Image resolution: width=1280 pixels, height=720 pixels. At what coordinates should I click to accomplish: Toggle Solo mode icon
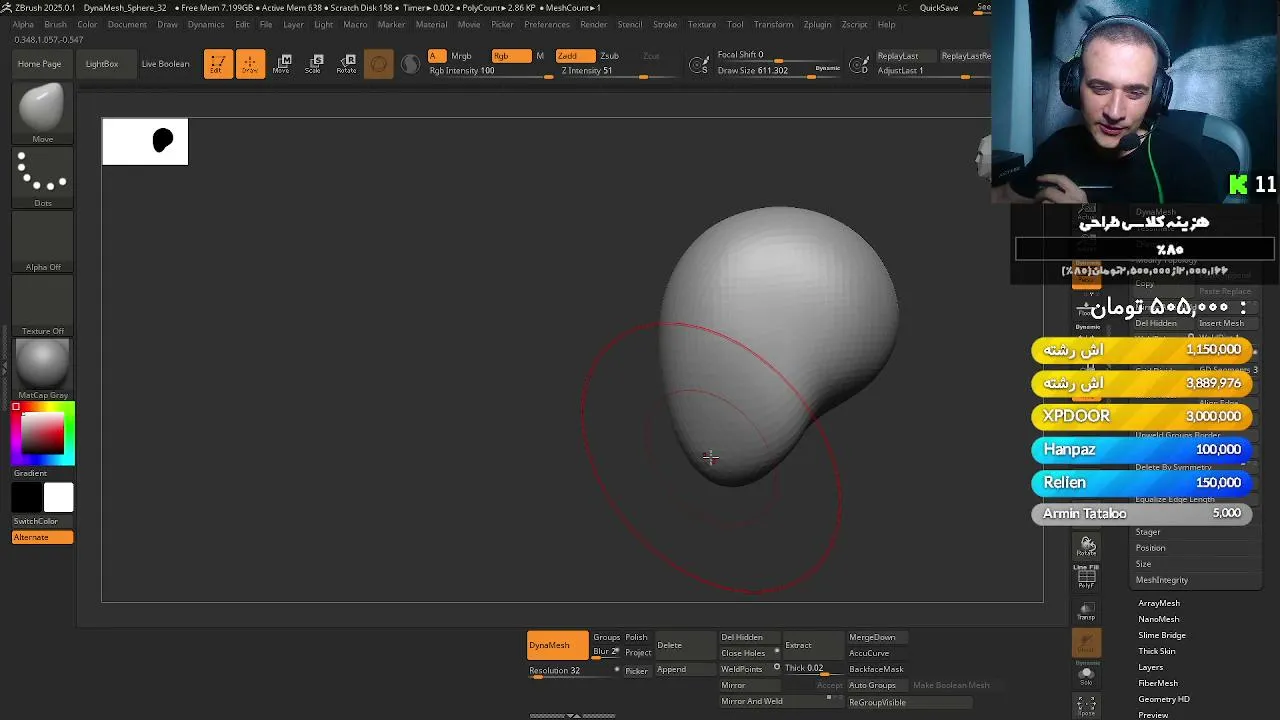click(x=1087, y=675)
